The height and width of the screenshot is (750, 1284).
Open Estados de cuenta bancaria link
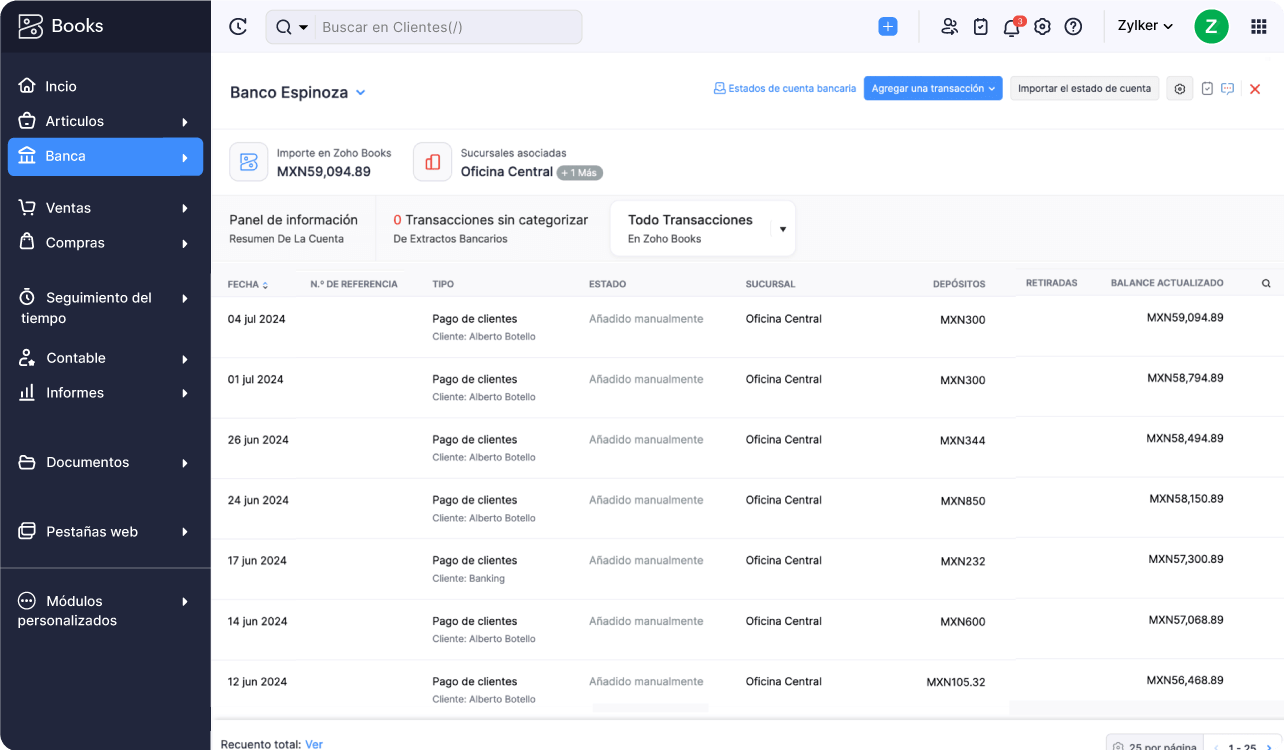785,89
